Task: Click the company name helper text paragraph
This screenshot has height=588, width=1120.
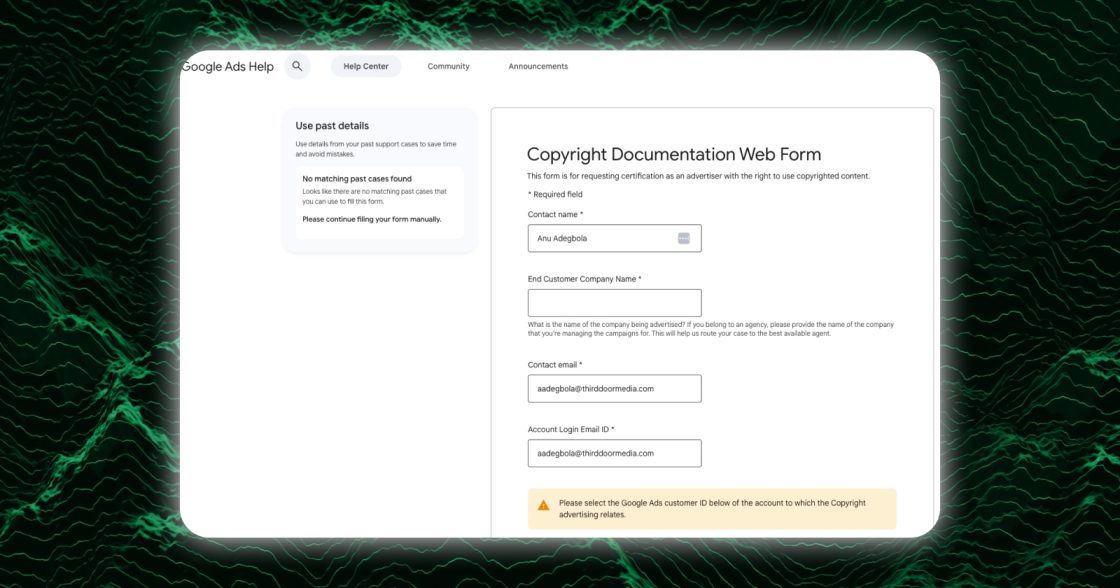Action: [711, 329]
